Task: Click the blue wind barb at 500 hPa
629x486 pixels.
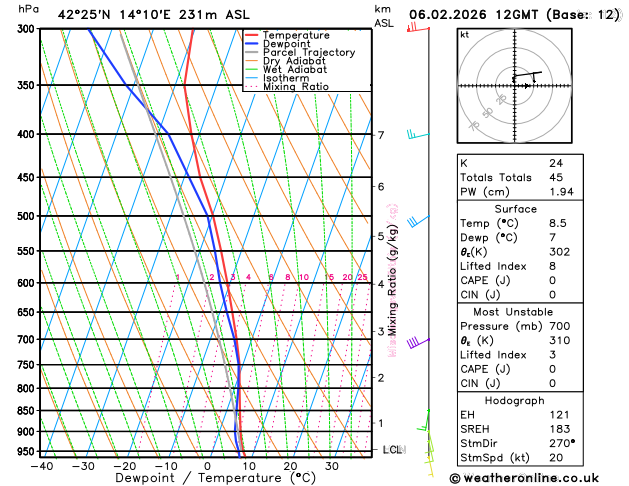Action: [x=418, y=221]
